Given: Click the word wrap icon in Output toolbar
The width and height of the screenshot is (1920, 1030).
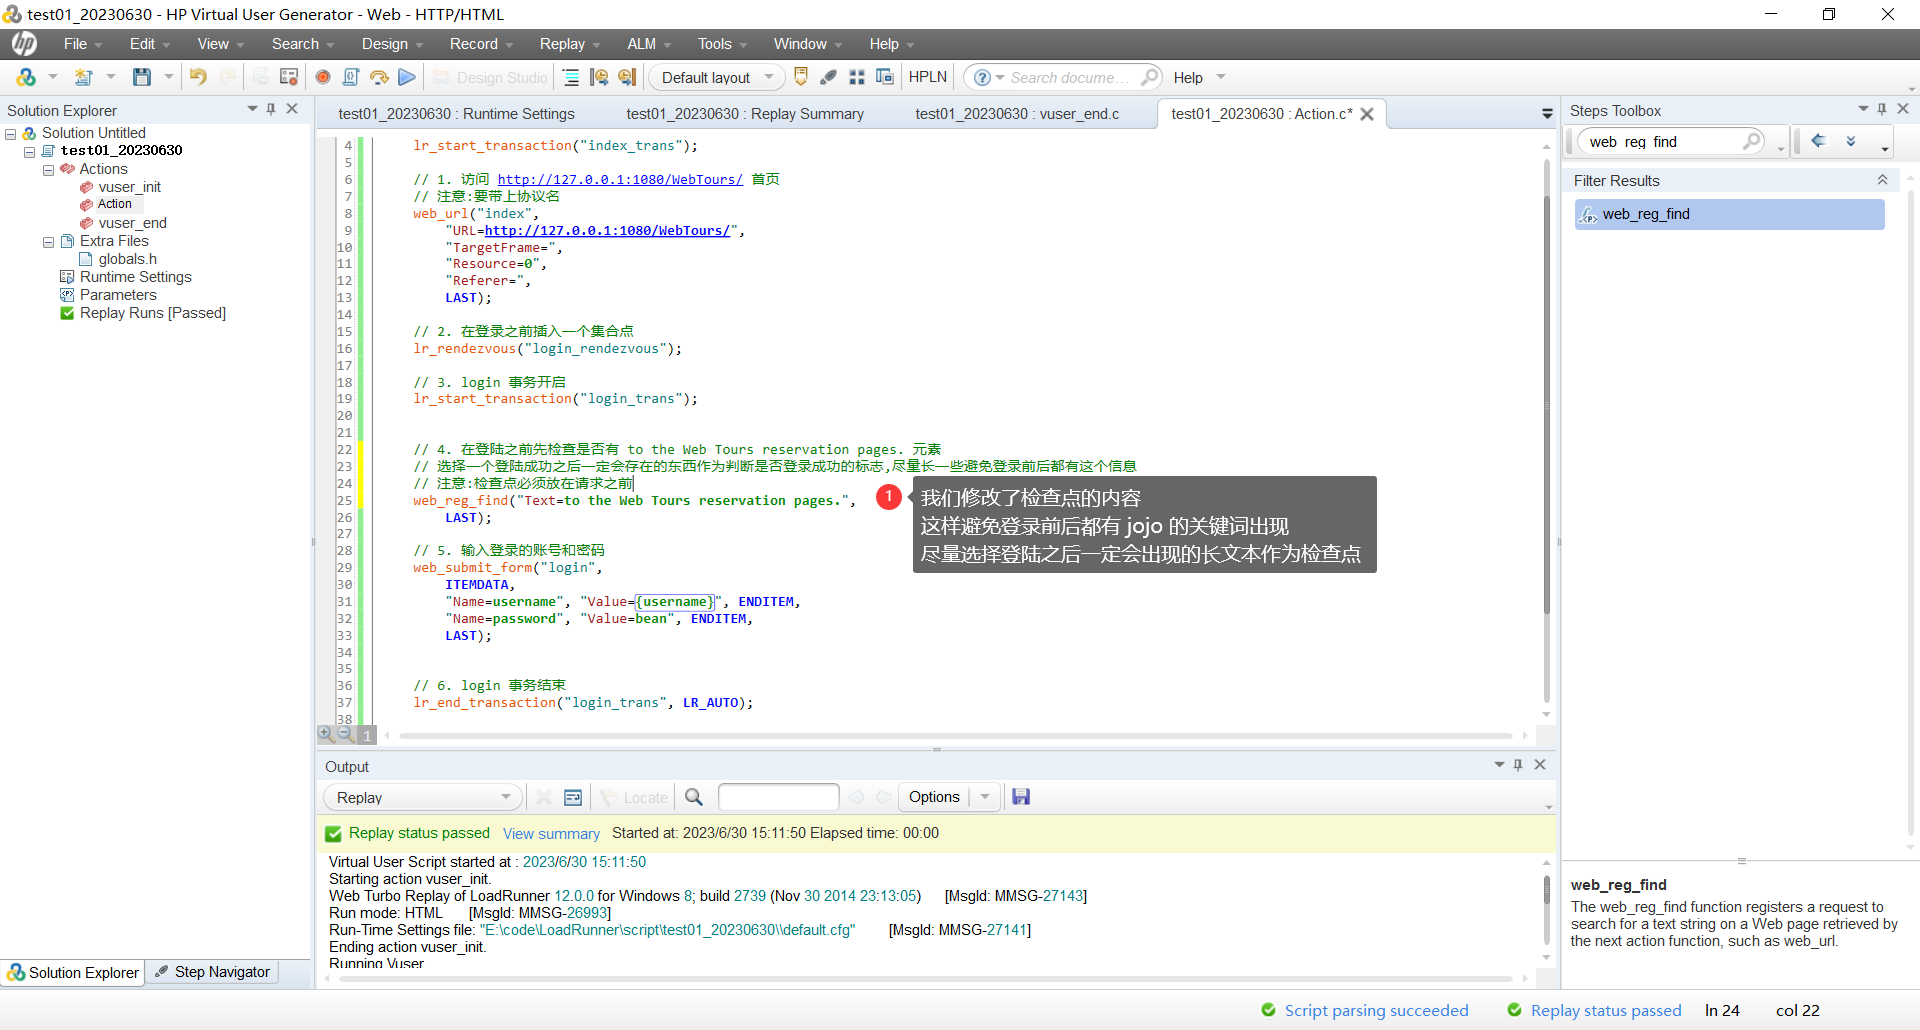Looking at the screenshot, I should tap(573, 797).
